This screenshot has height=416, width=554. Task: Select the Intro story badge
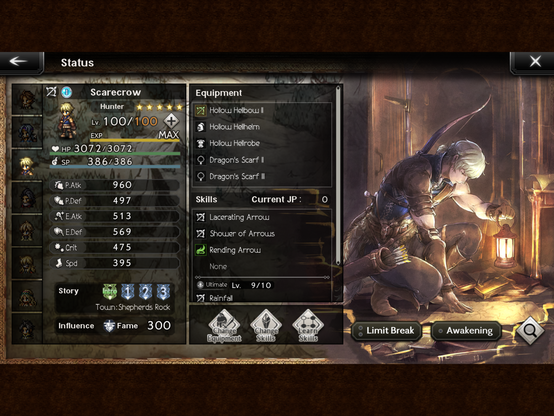point(110,292)
